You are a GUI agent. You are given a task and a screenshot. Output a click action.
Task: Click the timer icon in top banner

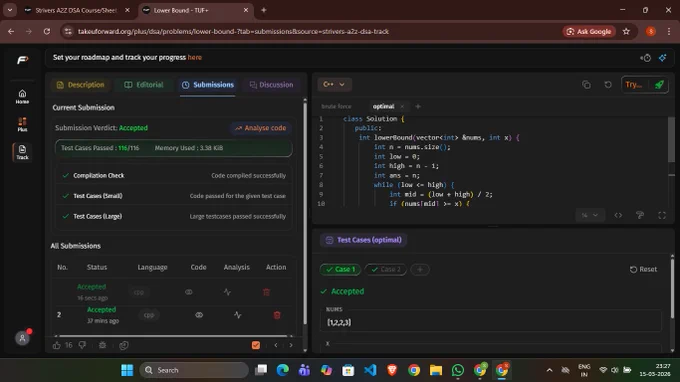tap(646, 58)
